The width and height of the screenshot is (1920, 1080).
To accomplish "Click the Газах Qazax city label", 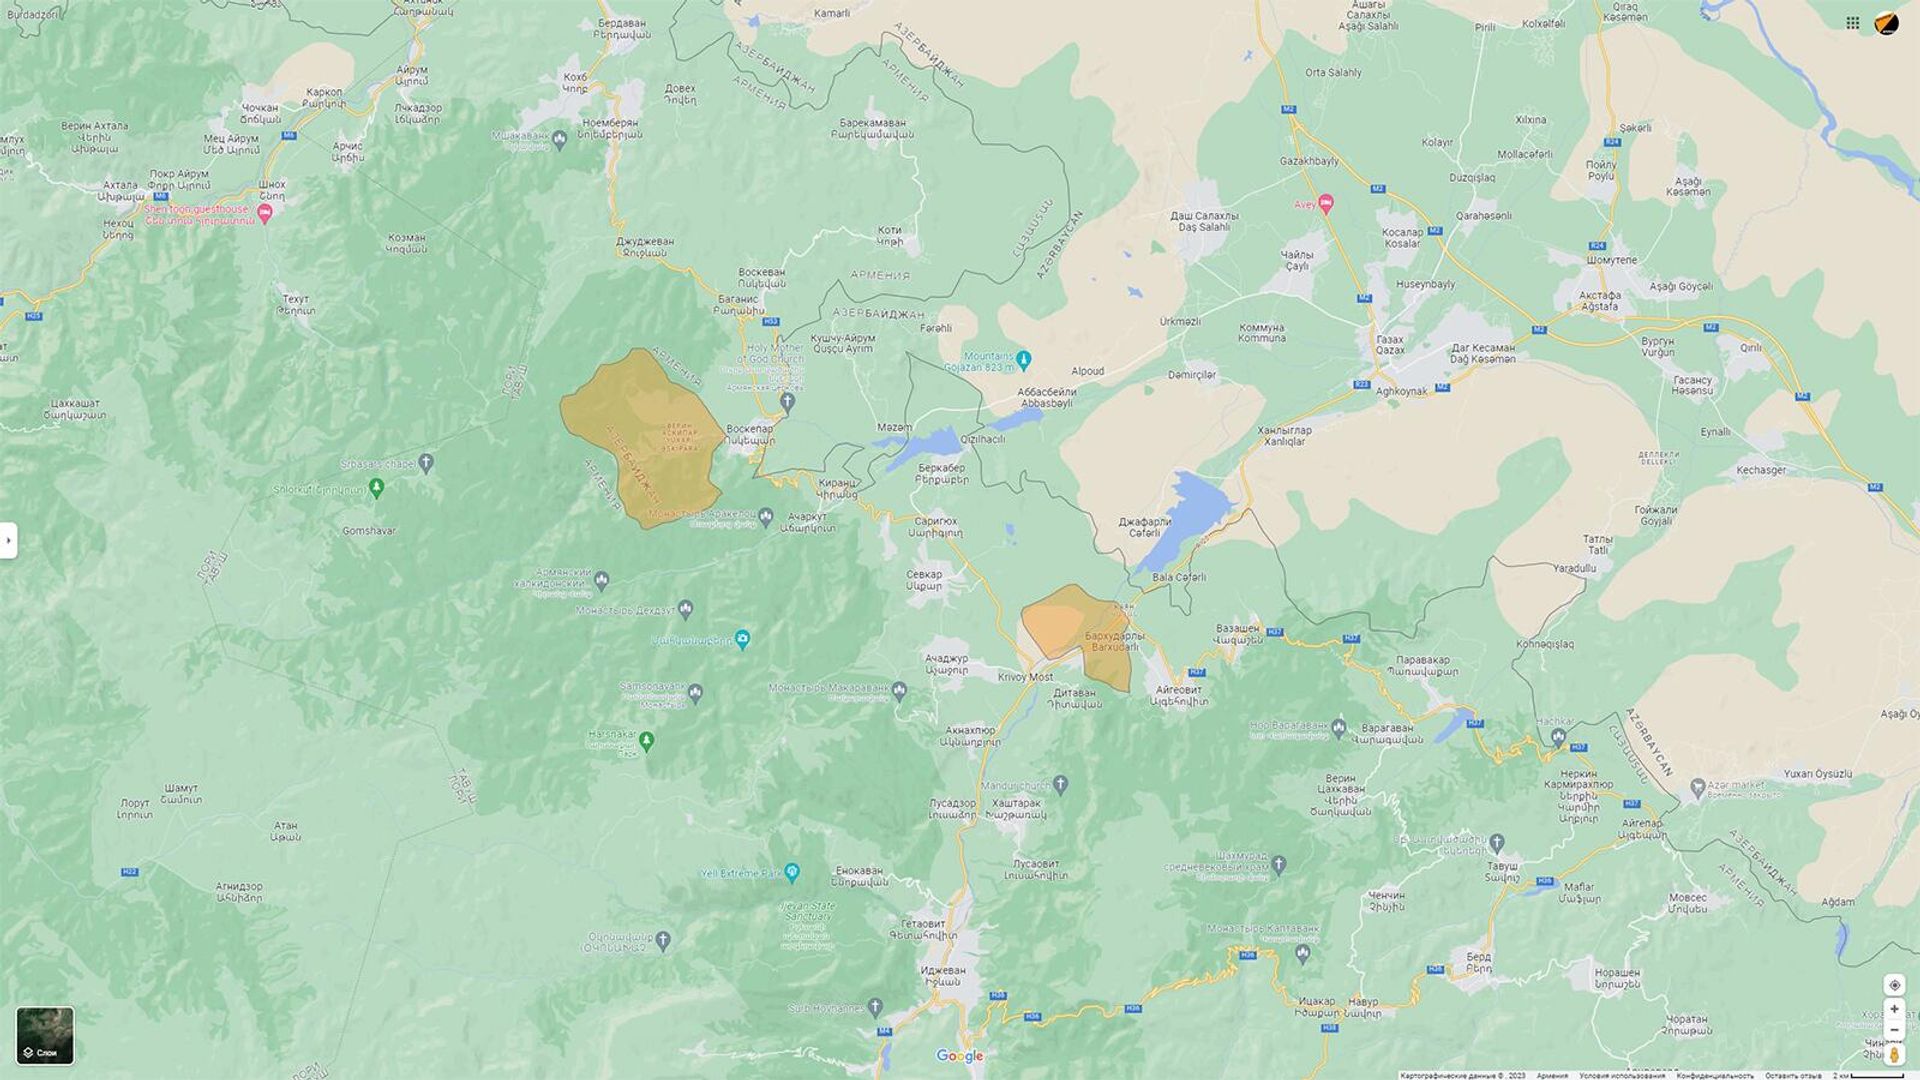I will [1390, 345].
